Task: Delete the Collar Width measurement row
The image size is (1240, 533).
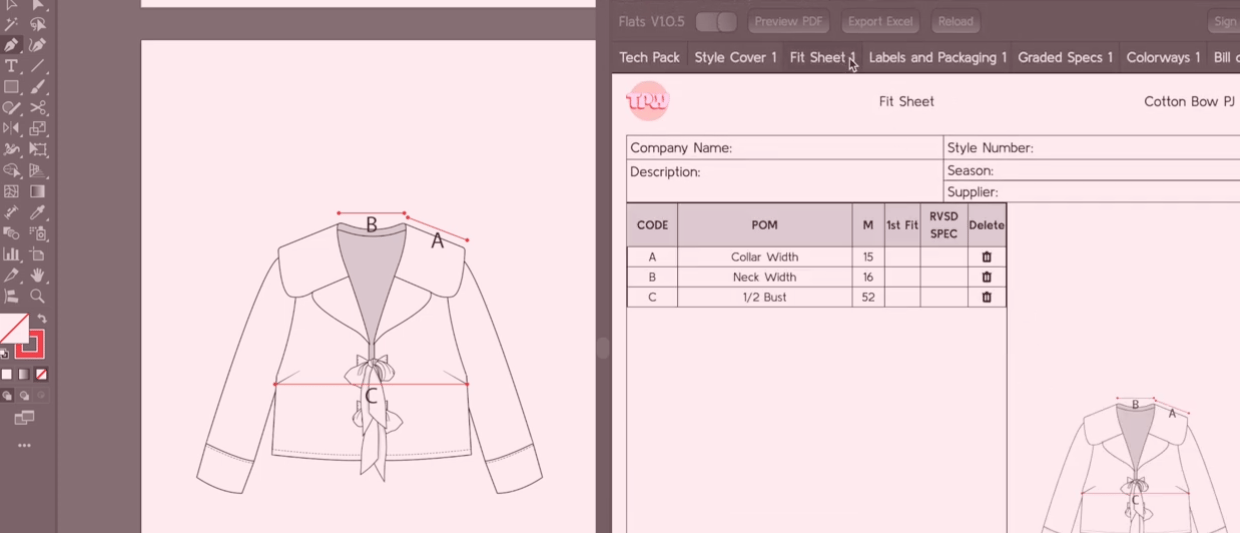Action: pos(987,257)
